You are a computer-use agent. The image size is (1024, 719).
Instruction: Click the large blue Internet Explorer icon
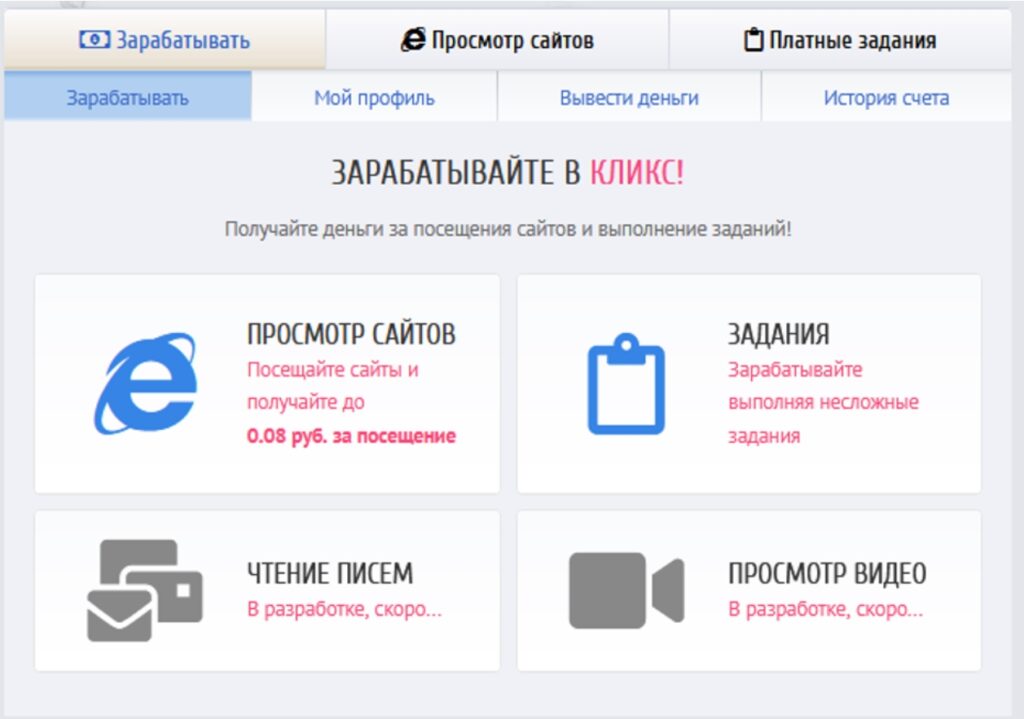coord(146,383)
